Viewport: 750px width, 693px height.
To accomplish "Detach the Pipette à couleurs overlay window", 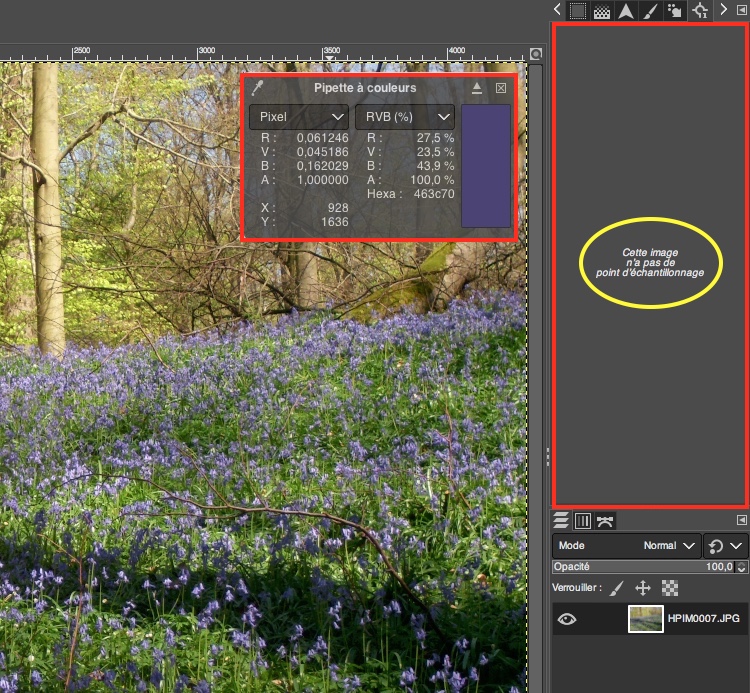I will coord(477,88).
